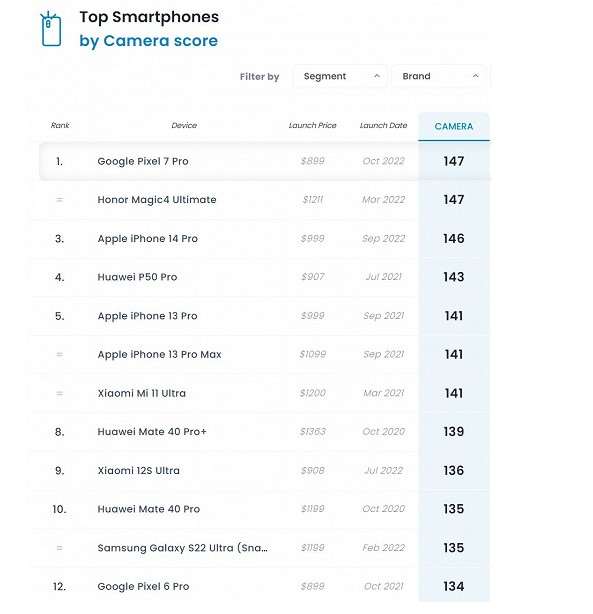Open the Huawei Mate 40 Pro+ entry
Image resolution: width=593 pixels, height=614 pixels.
tap(152, 432)
